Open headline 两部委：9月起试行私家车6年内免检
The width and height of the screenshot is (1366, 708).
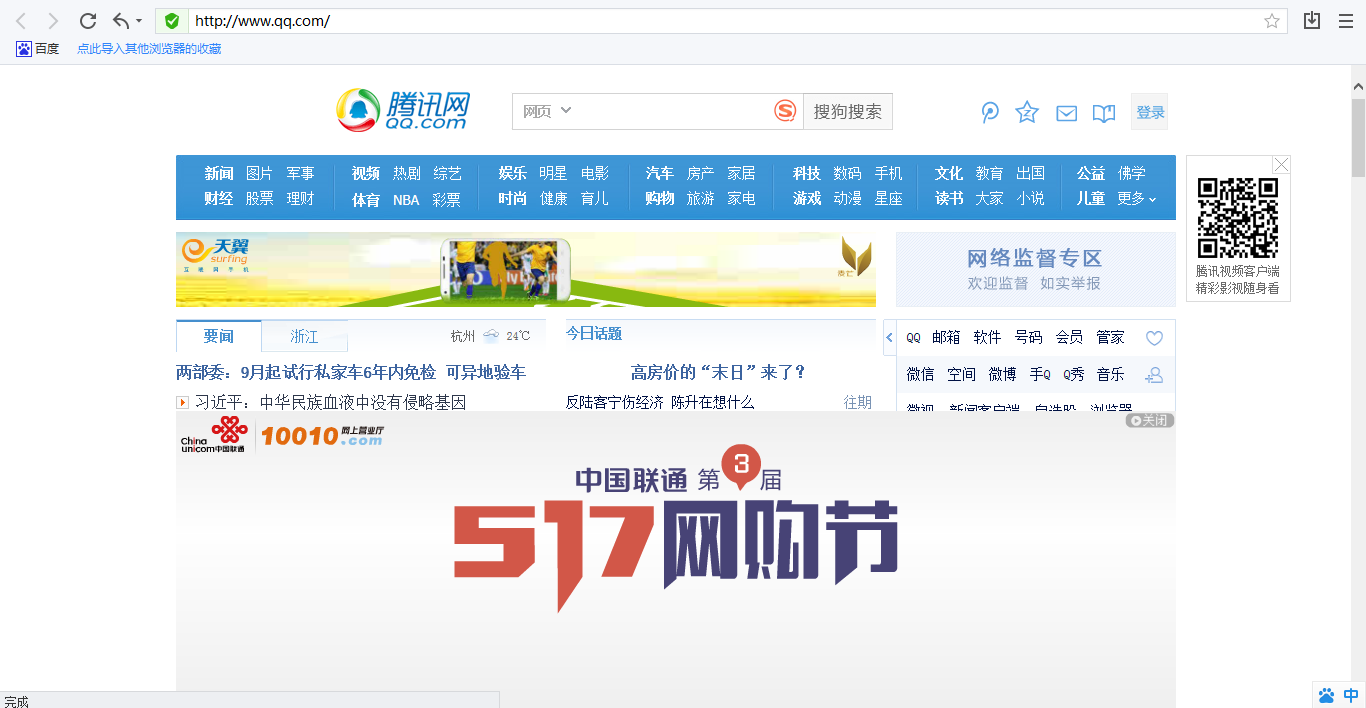coord(351,372)
